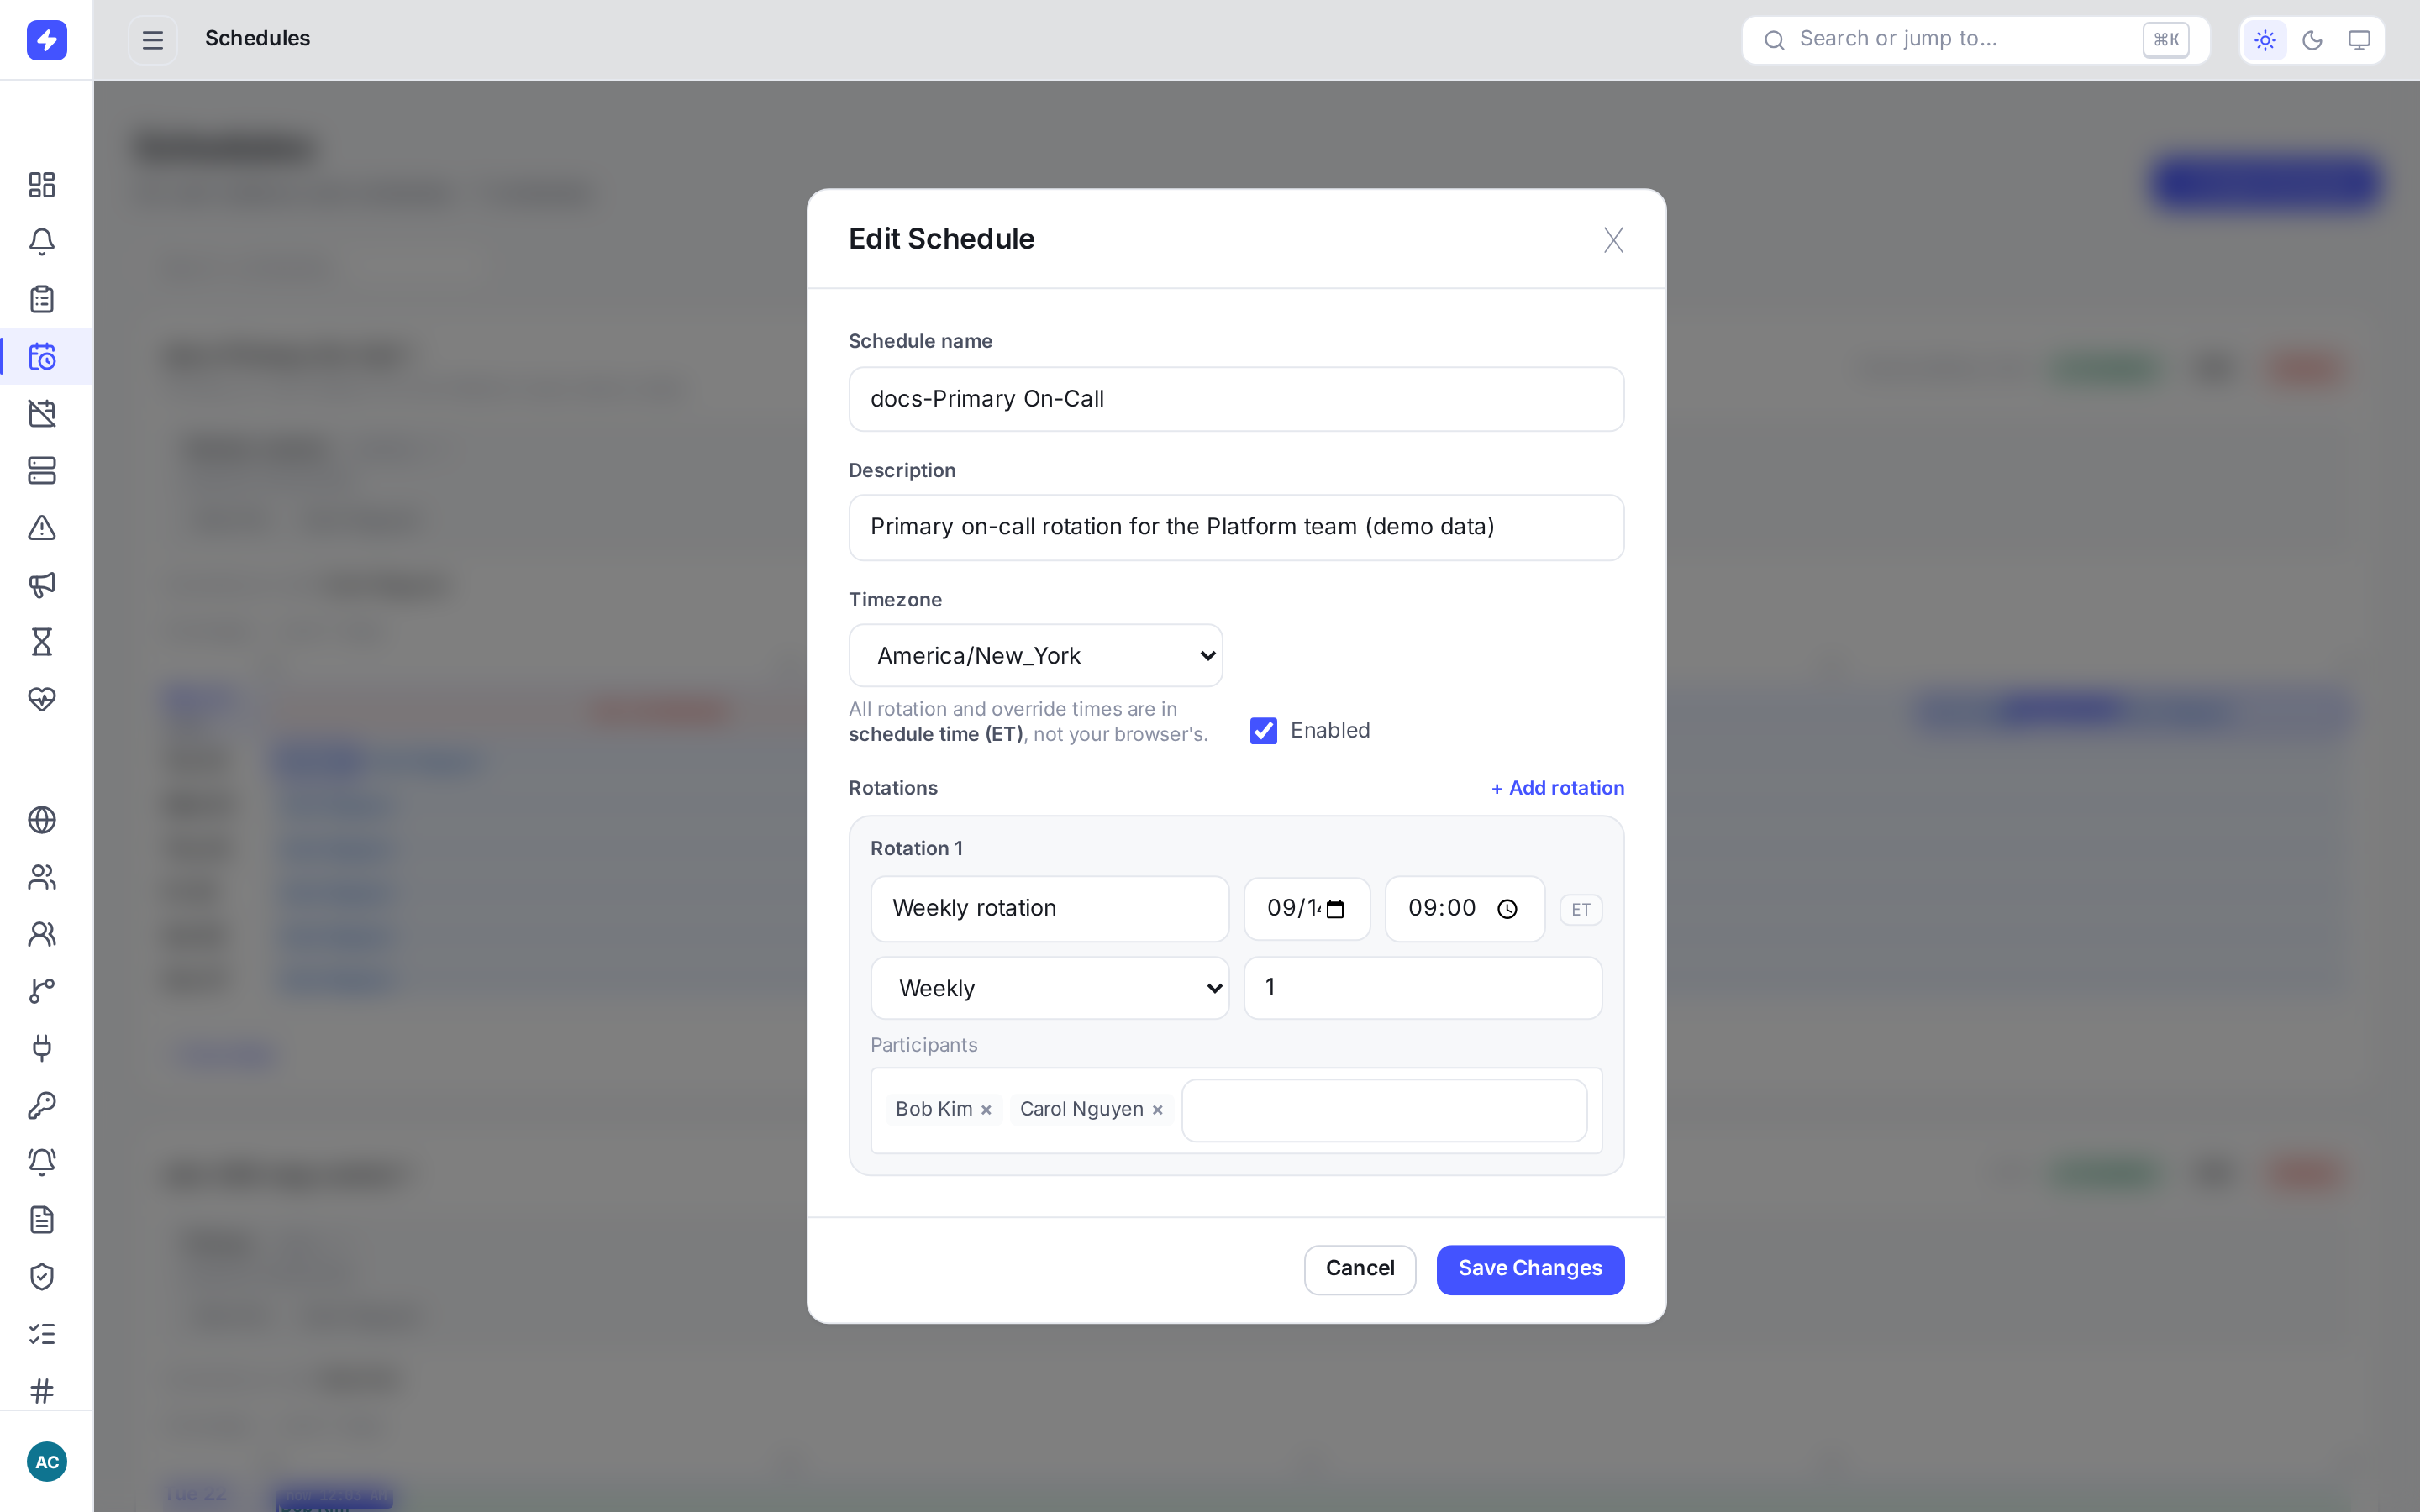Switch to system theme monitor icon
This screenshot has height=1512, width=2420.
click(x=2359, y=40)
